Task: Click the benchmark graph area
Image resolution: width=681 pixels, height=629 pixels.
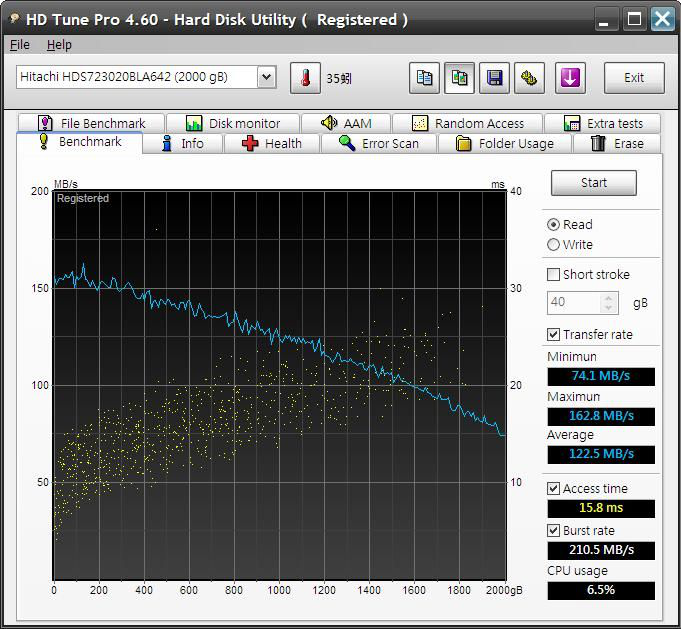Action: (280, 385)
